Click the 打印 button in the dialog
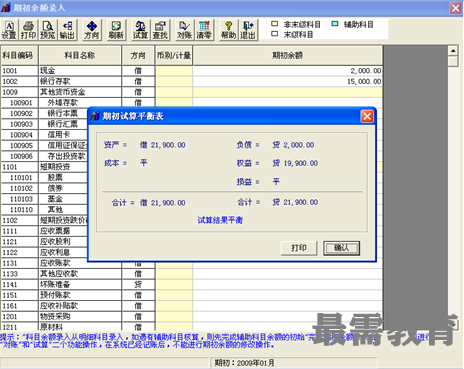The width and height of the screenshot is (464, 369). coord(299,248)
